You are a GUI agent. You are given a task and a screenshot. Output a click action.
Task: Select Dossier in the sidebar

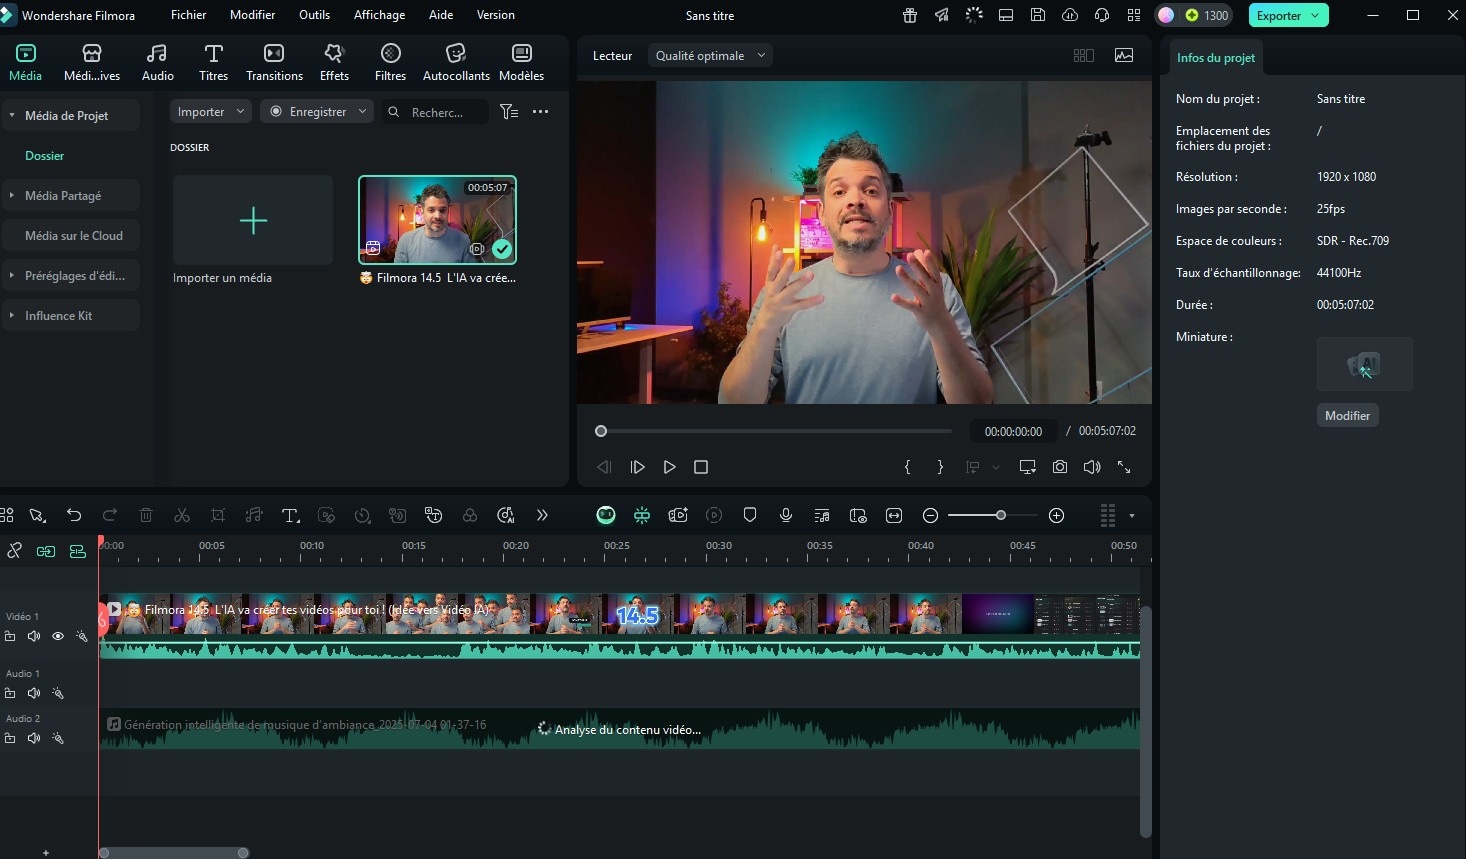44,156
